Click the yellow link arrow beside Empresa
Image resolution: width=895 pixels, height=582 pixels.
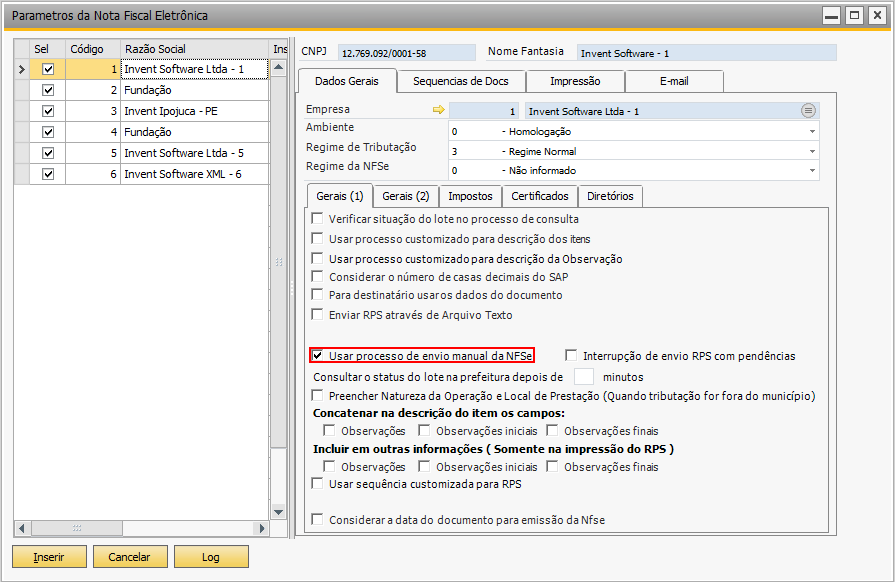(438, 110)
